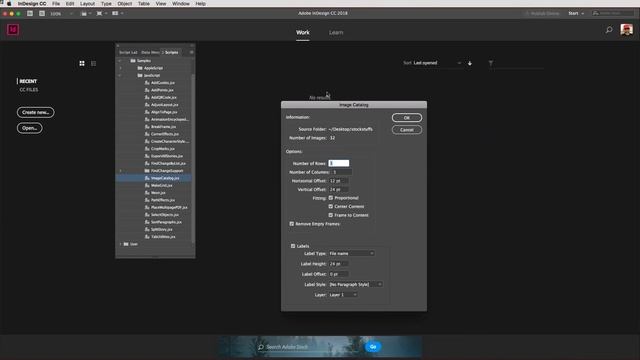Switch to the grid view icon
Viewport: 640px width, 360px height.
coord(82,63)
